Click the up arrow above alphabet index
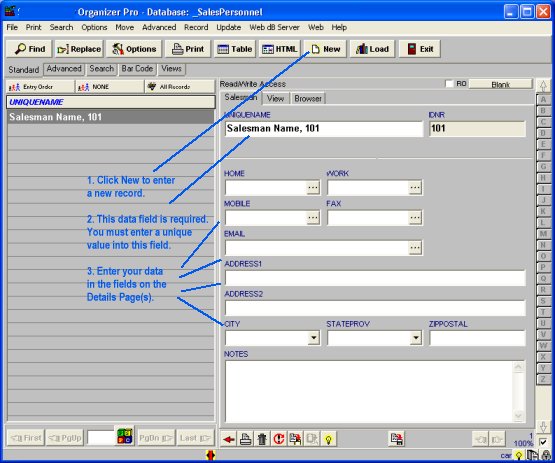This screenshot has height=463, width=555. pos(543,85)
